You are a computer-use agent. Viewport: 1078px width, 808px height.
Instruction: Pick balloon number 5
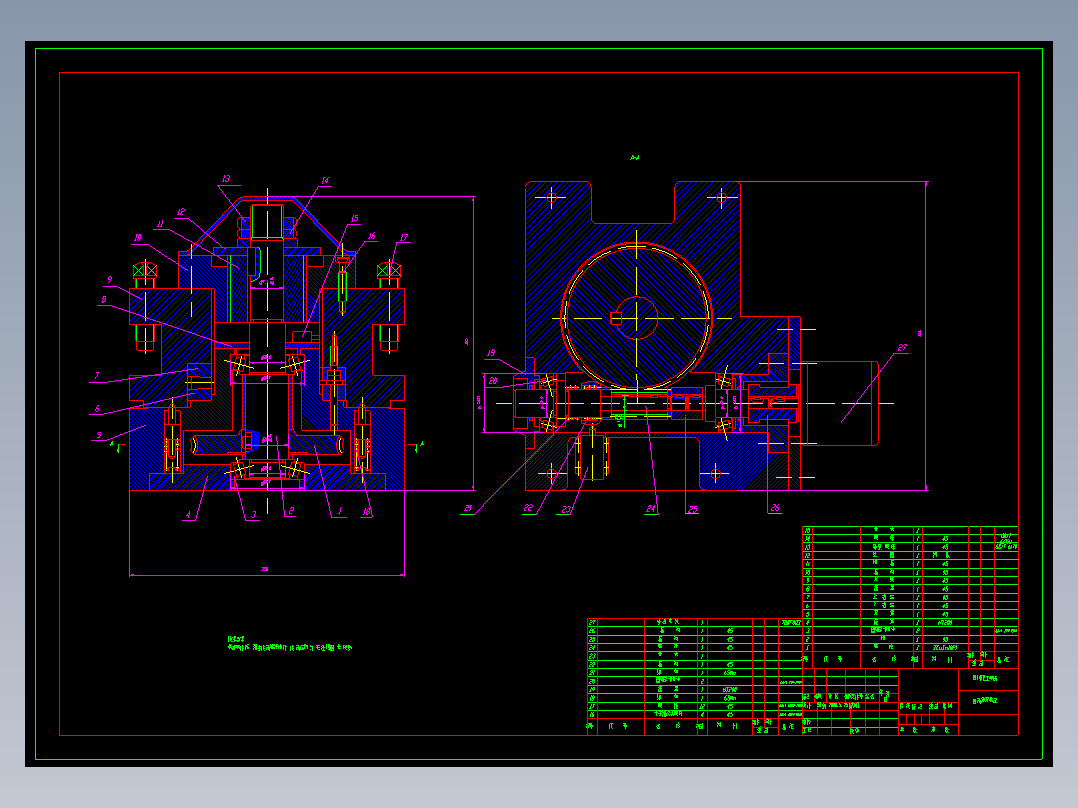click(x=99, y=435)
